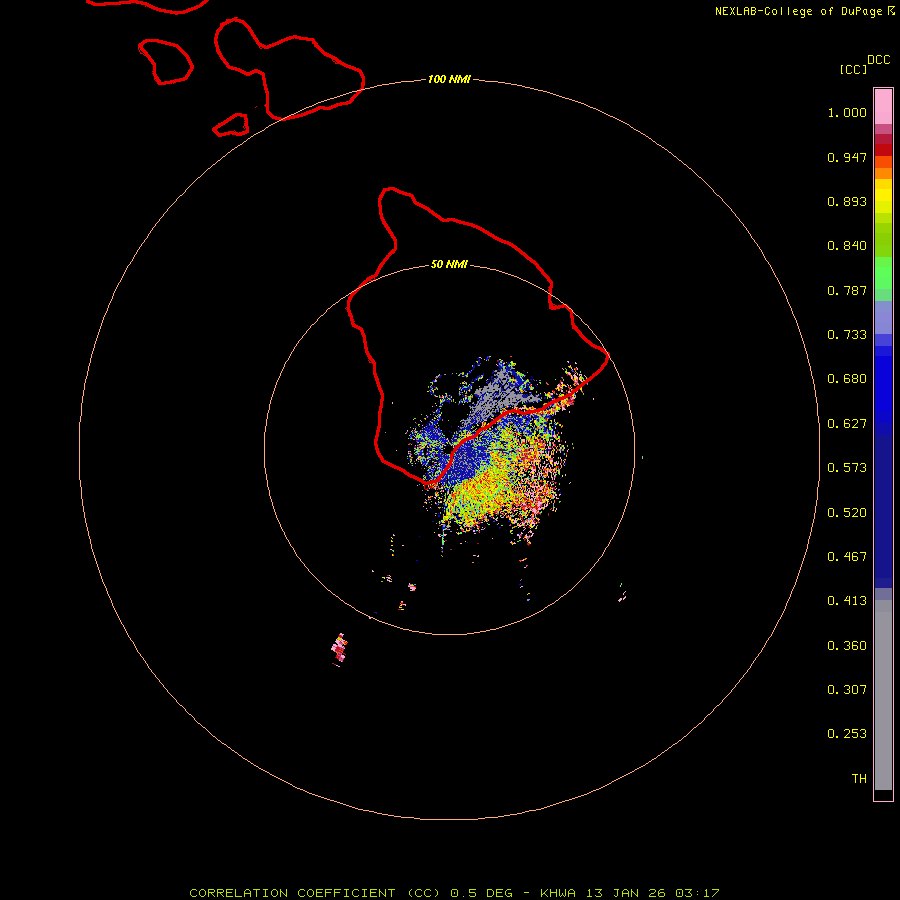Screen dimensions: 900x900
Task: Click the TH threshold label
Action: point(859,779)
